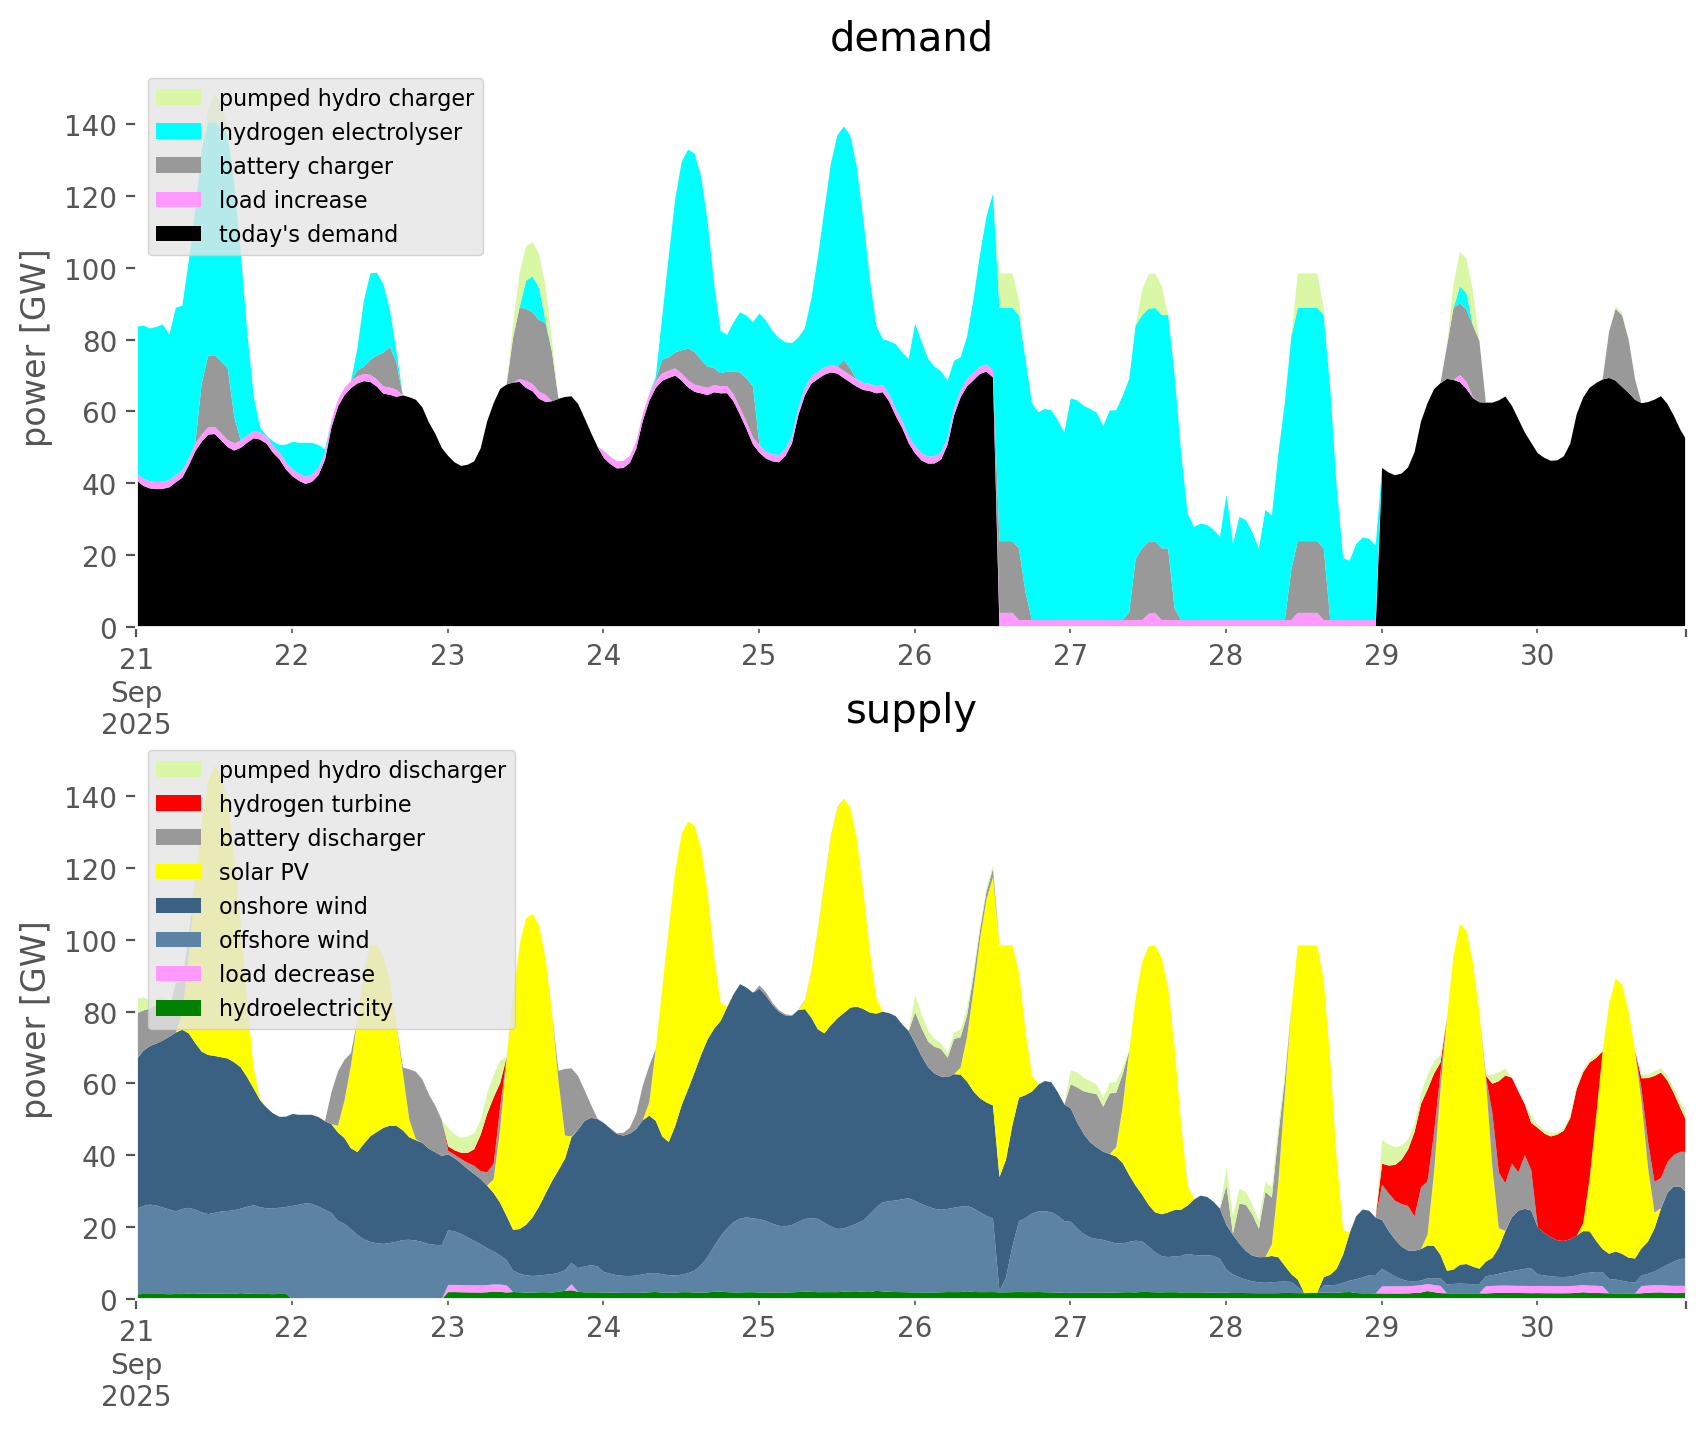This screenshot has height=1431, width=1706.
Task: Click the supply chart's power [GW] axis label
Action: [x=35, y=1020]
